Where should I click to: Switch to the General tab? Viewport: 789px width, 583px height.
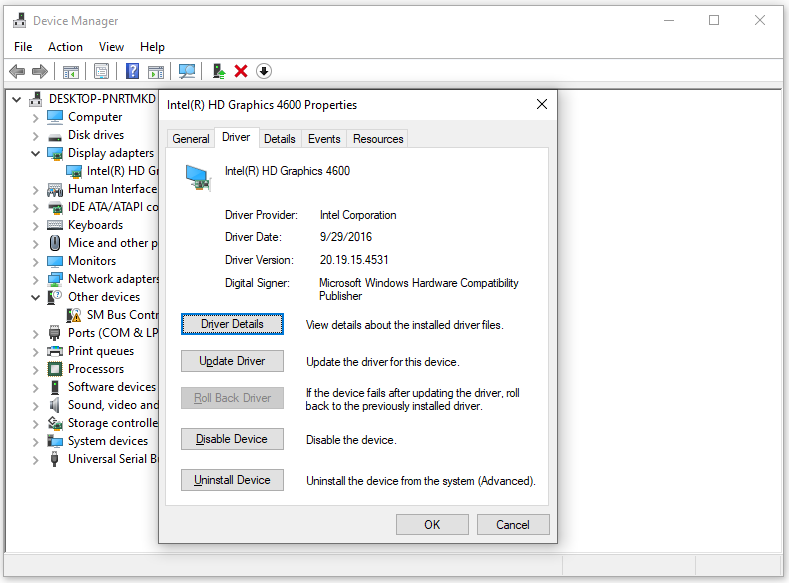pyautogui.click(x=191, y=139)
